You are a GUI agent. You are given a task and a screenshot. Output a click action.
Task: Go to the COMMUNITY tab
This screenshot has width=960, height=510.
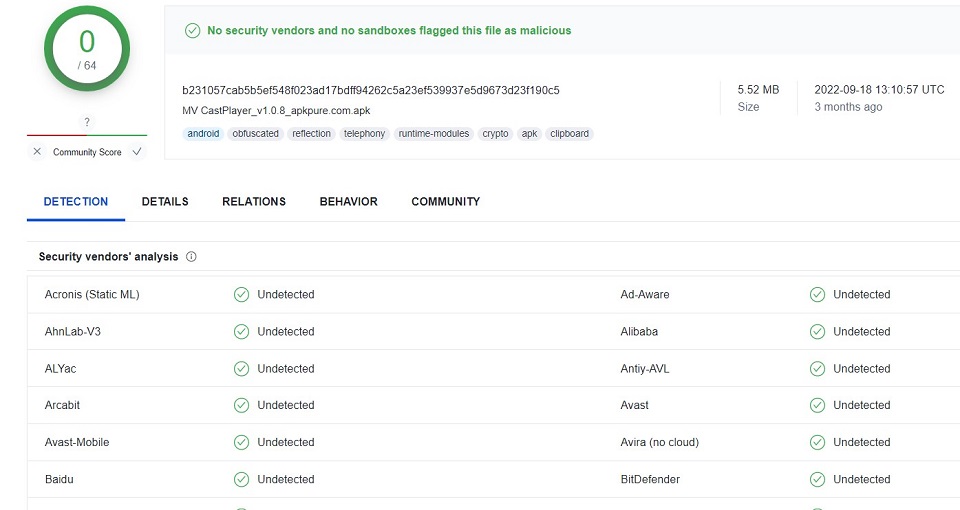[x=446, y=201]
